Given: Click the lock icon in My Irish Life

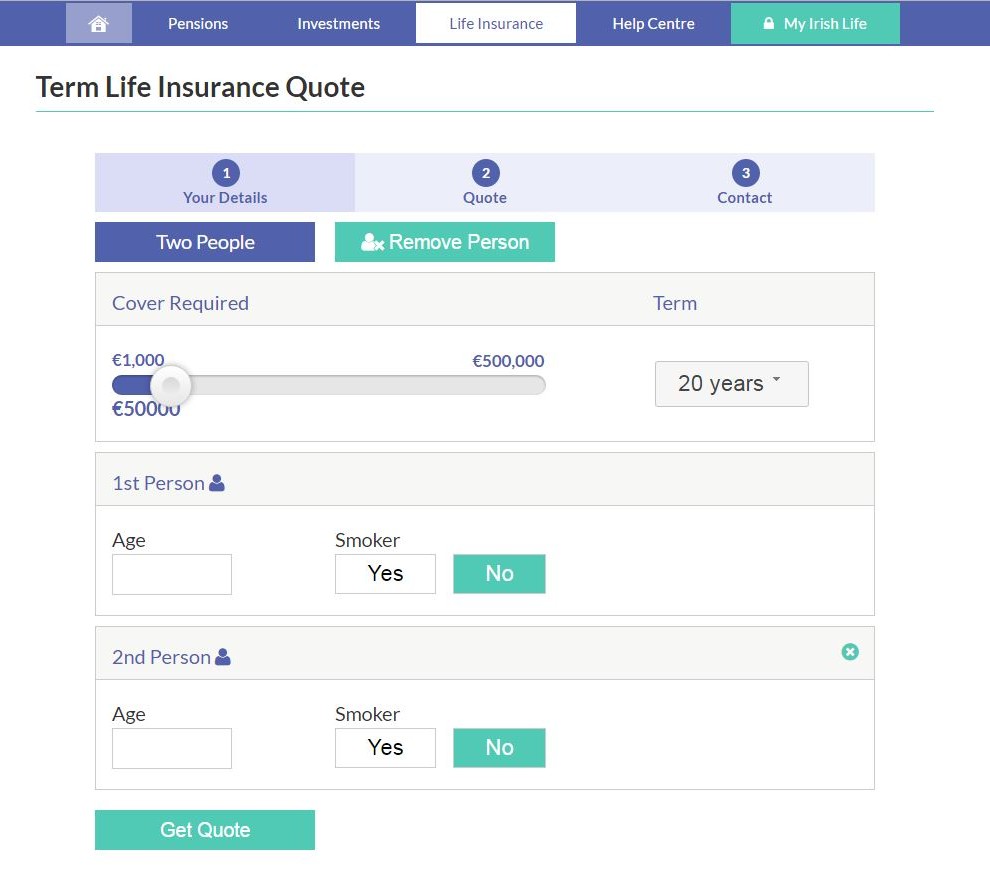Looking at the screenshot, I should (x=768, y=23).
